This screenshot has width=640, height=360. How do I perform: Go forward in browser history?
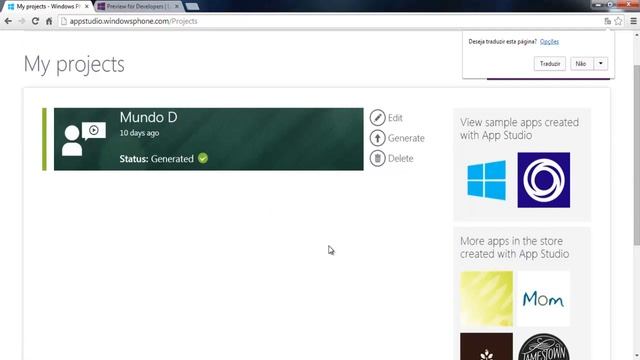point(22,21)
